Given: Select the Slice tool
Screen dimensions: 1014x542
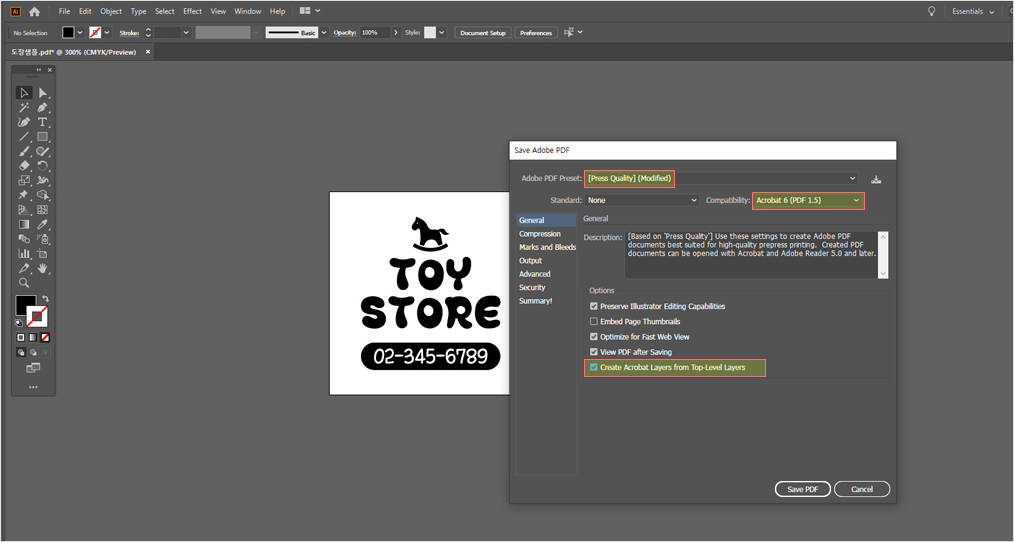Looking at the screenshot, I should coord(24,268).
